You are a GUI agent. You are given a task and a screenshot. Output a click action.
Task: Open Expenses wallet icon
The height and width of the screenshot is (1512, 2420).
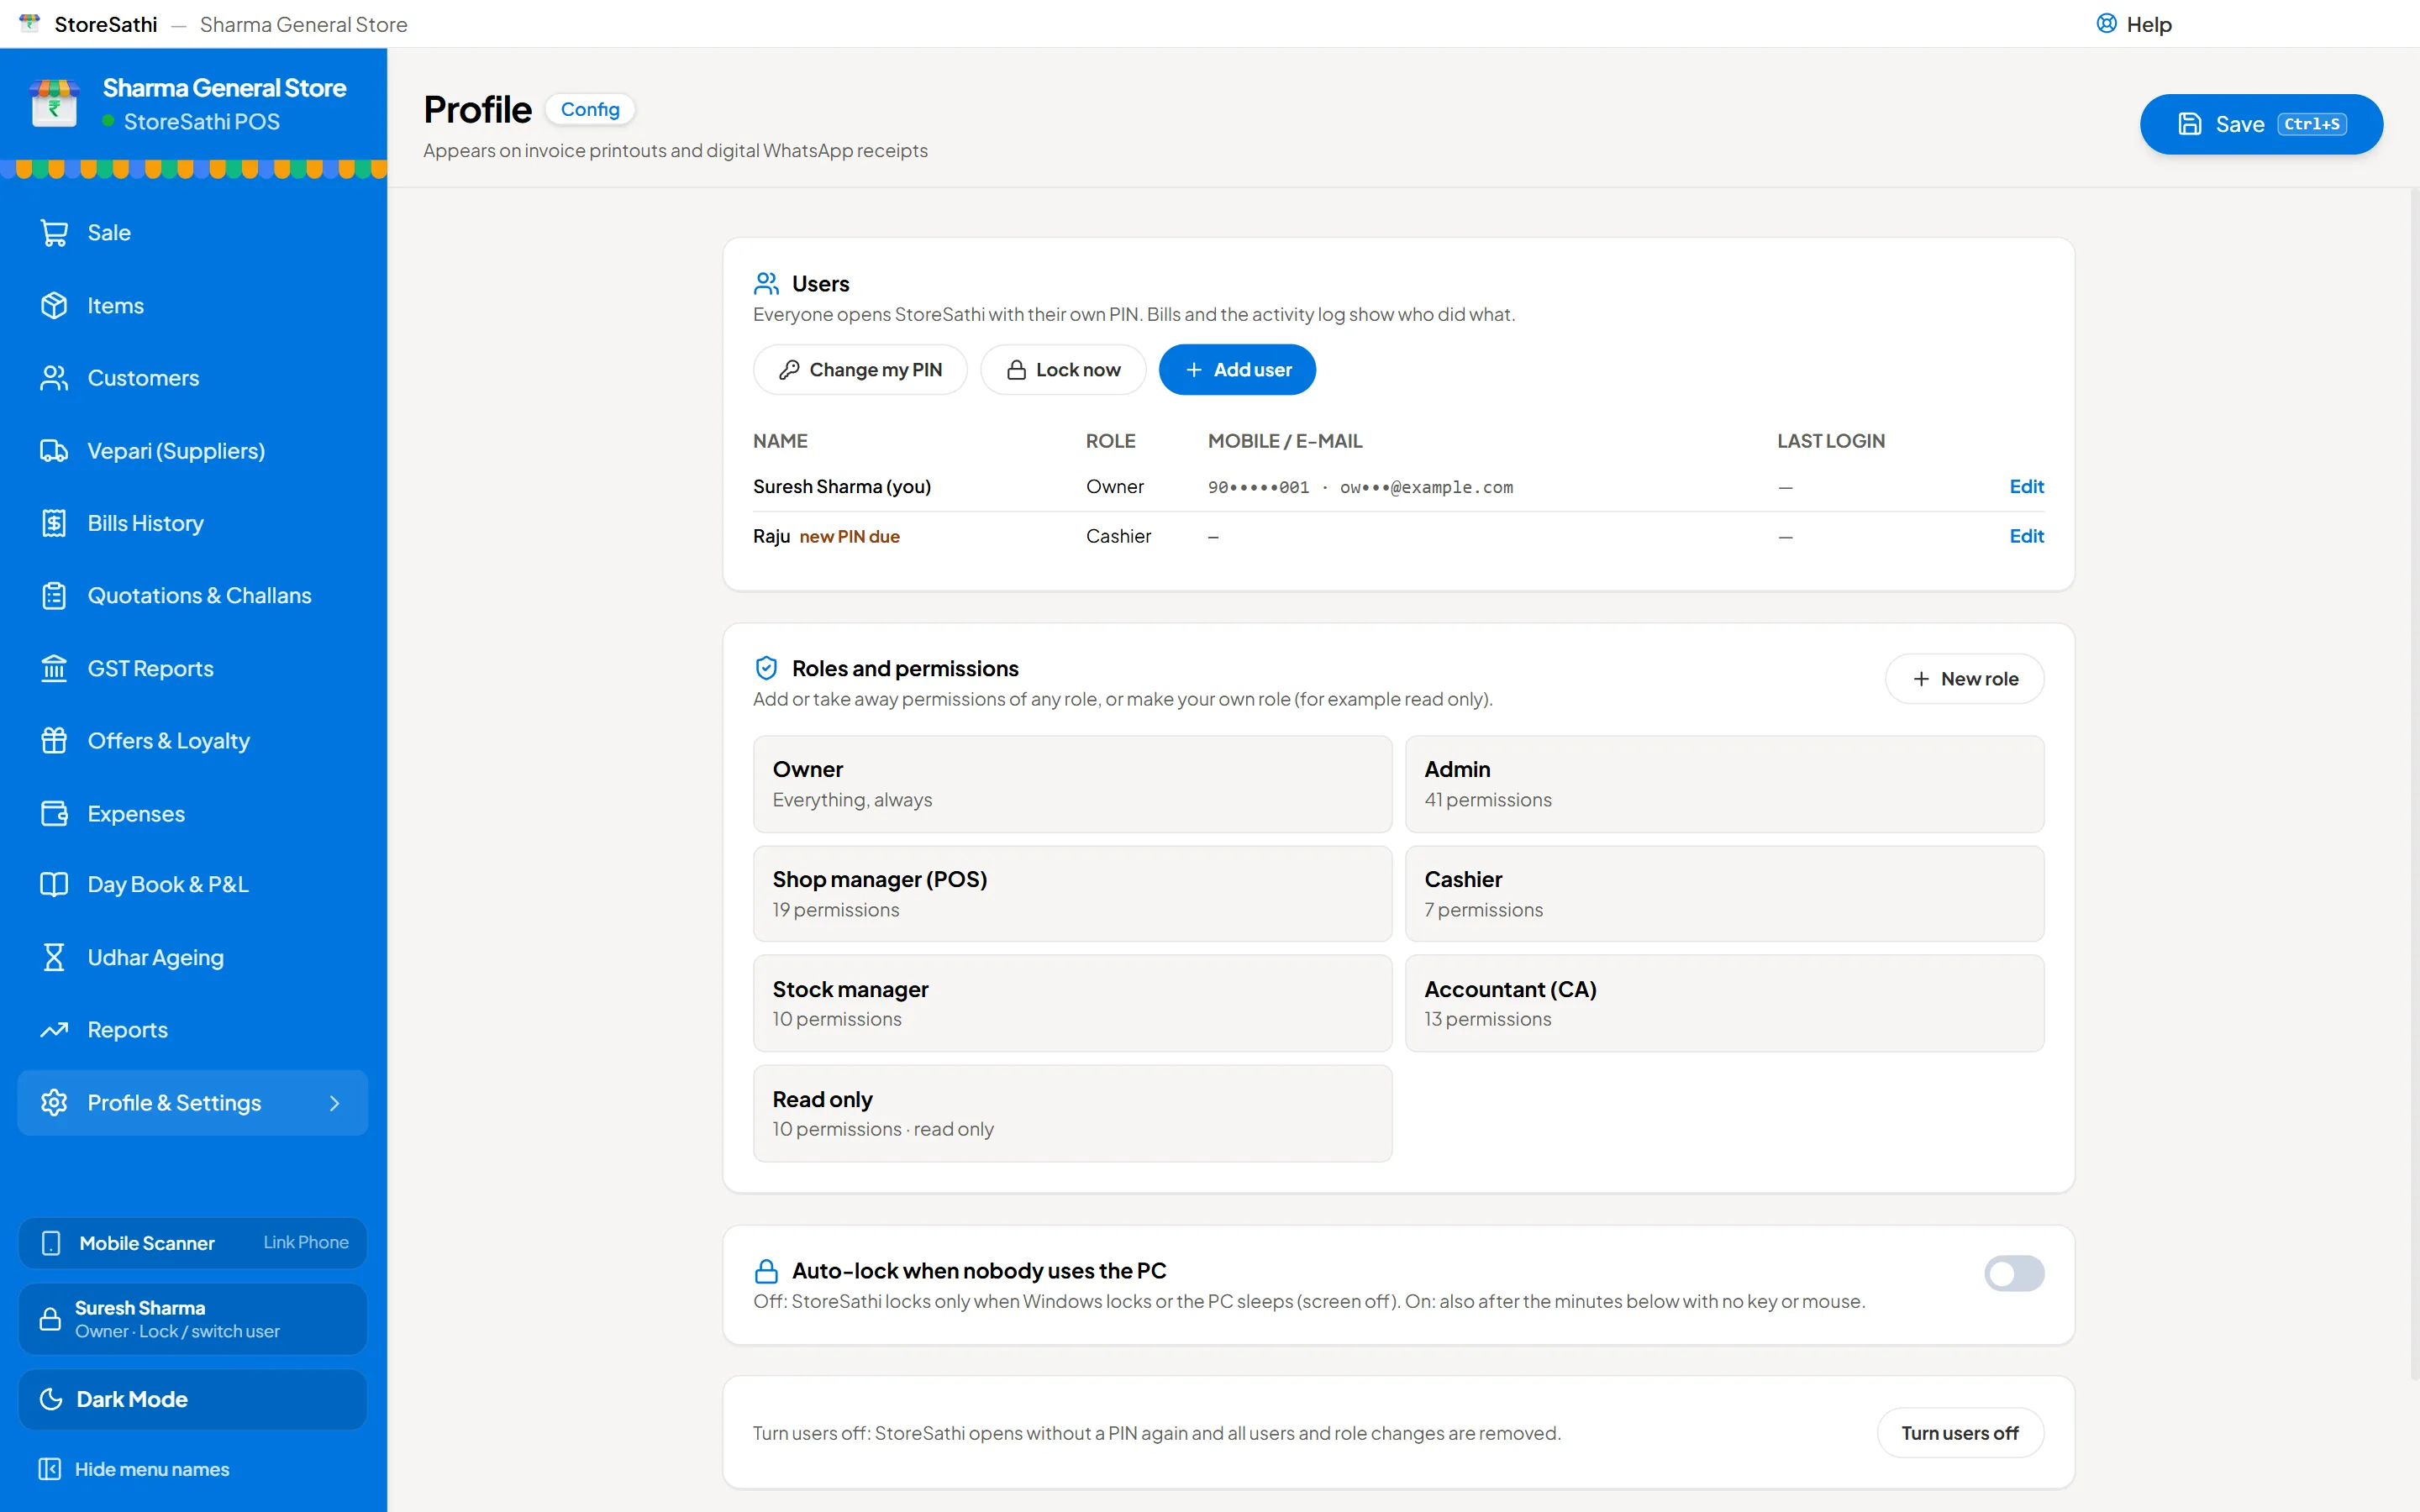[x=54, y=814]
